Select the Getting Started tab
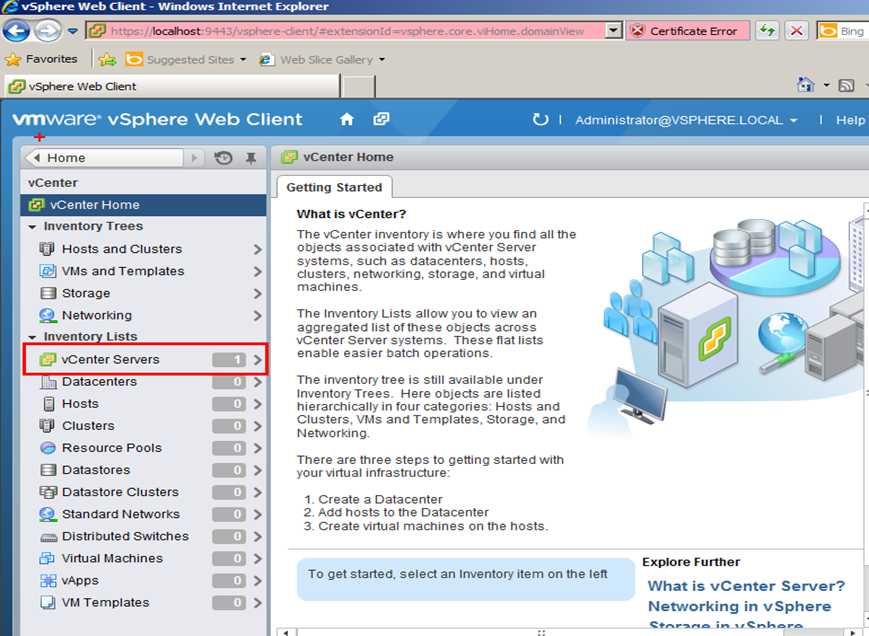Image resolution: width=869 pixels, height=636 pixels. [334, 187]
